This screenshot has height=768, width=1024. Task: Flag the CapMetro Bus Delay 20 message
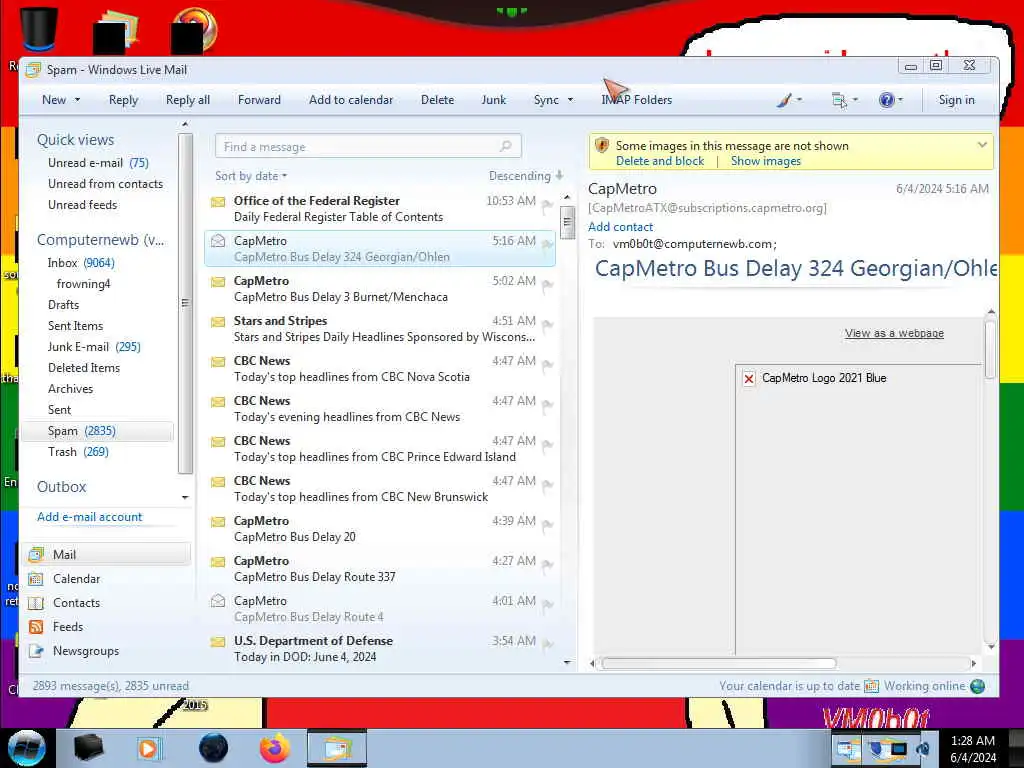coord(548,525)
